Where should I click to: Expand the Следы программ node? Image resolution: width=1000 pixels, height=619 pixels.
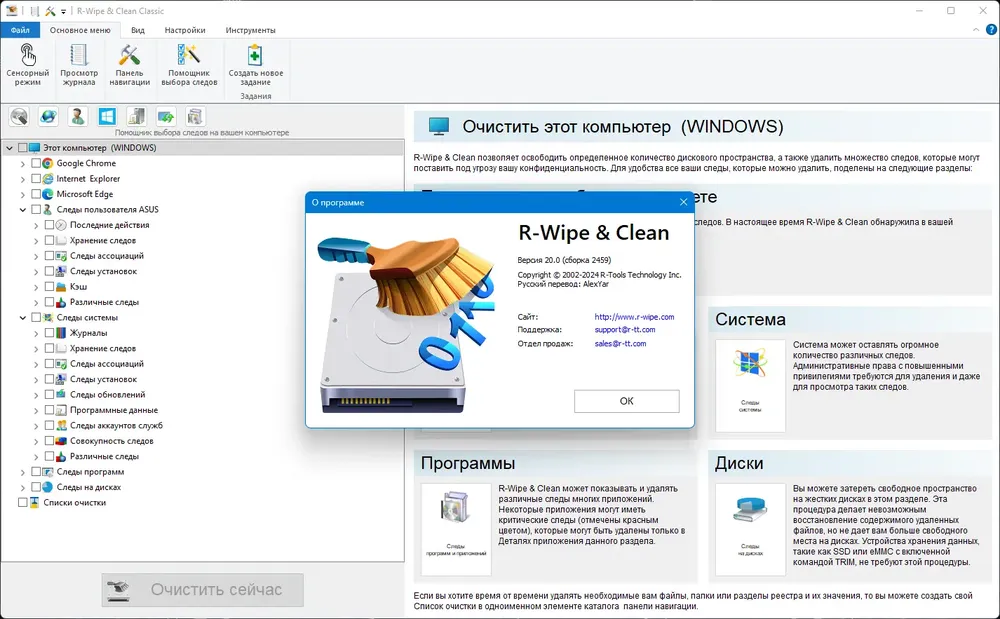click(22, 472)
